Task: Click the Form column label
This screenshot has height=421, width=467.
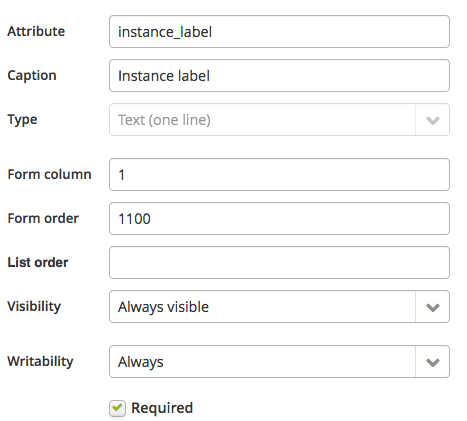Action: tap(49, 174)
